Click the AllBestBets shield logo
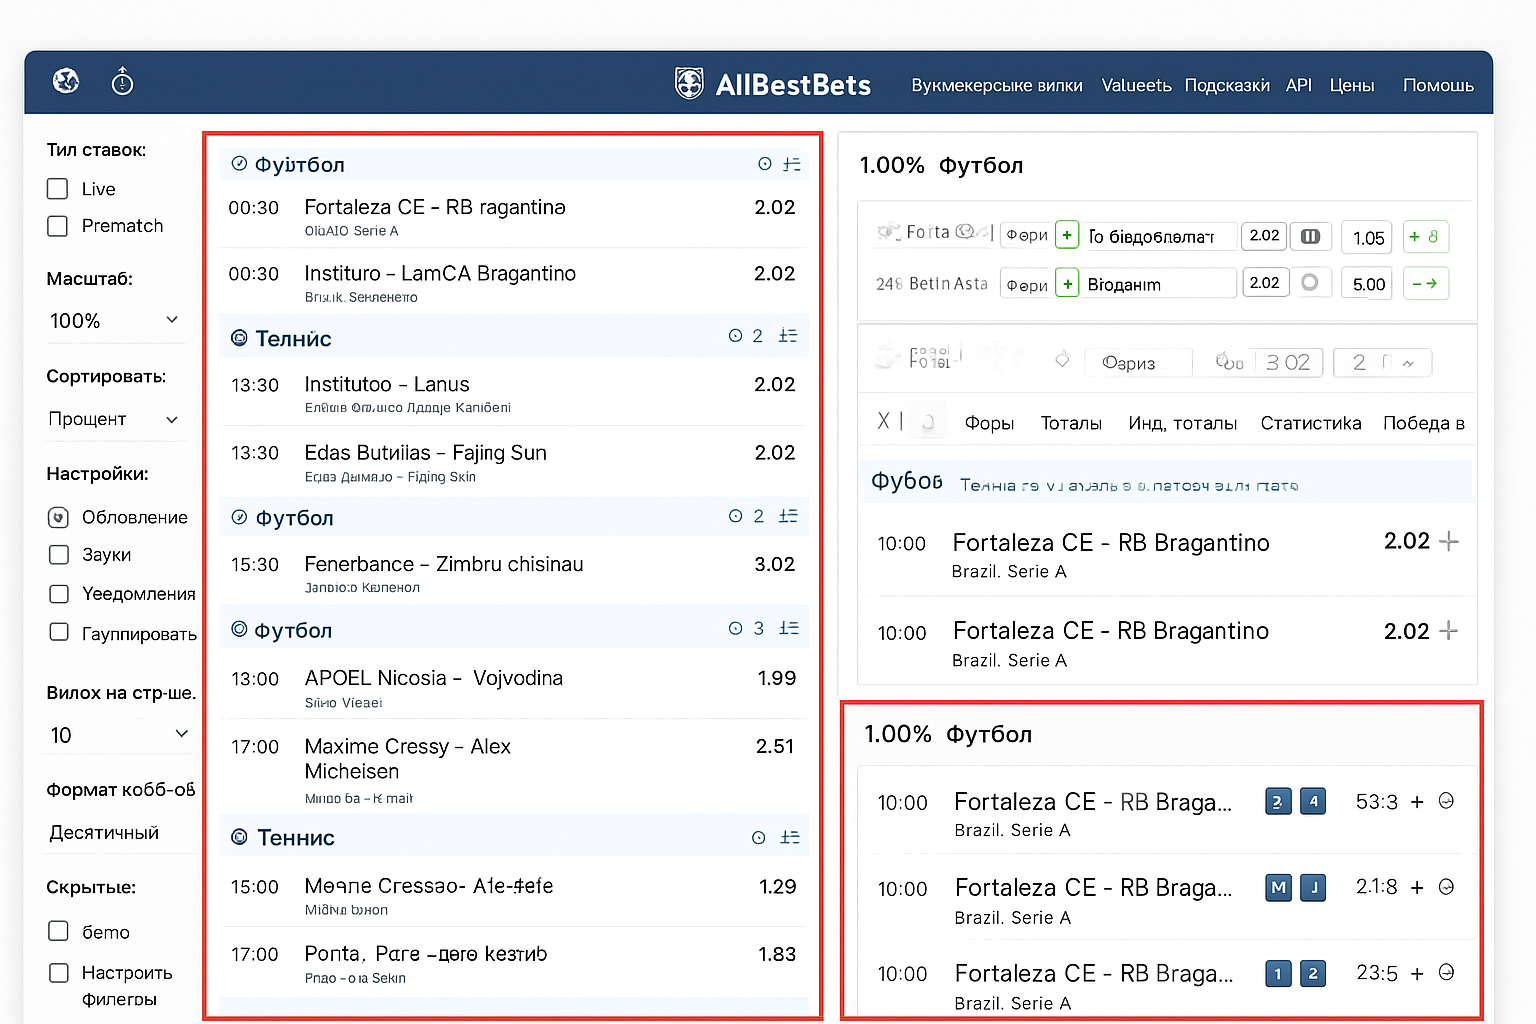Viewport: 1536px width, 1024px height. pos(689,84)
